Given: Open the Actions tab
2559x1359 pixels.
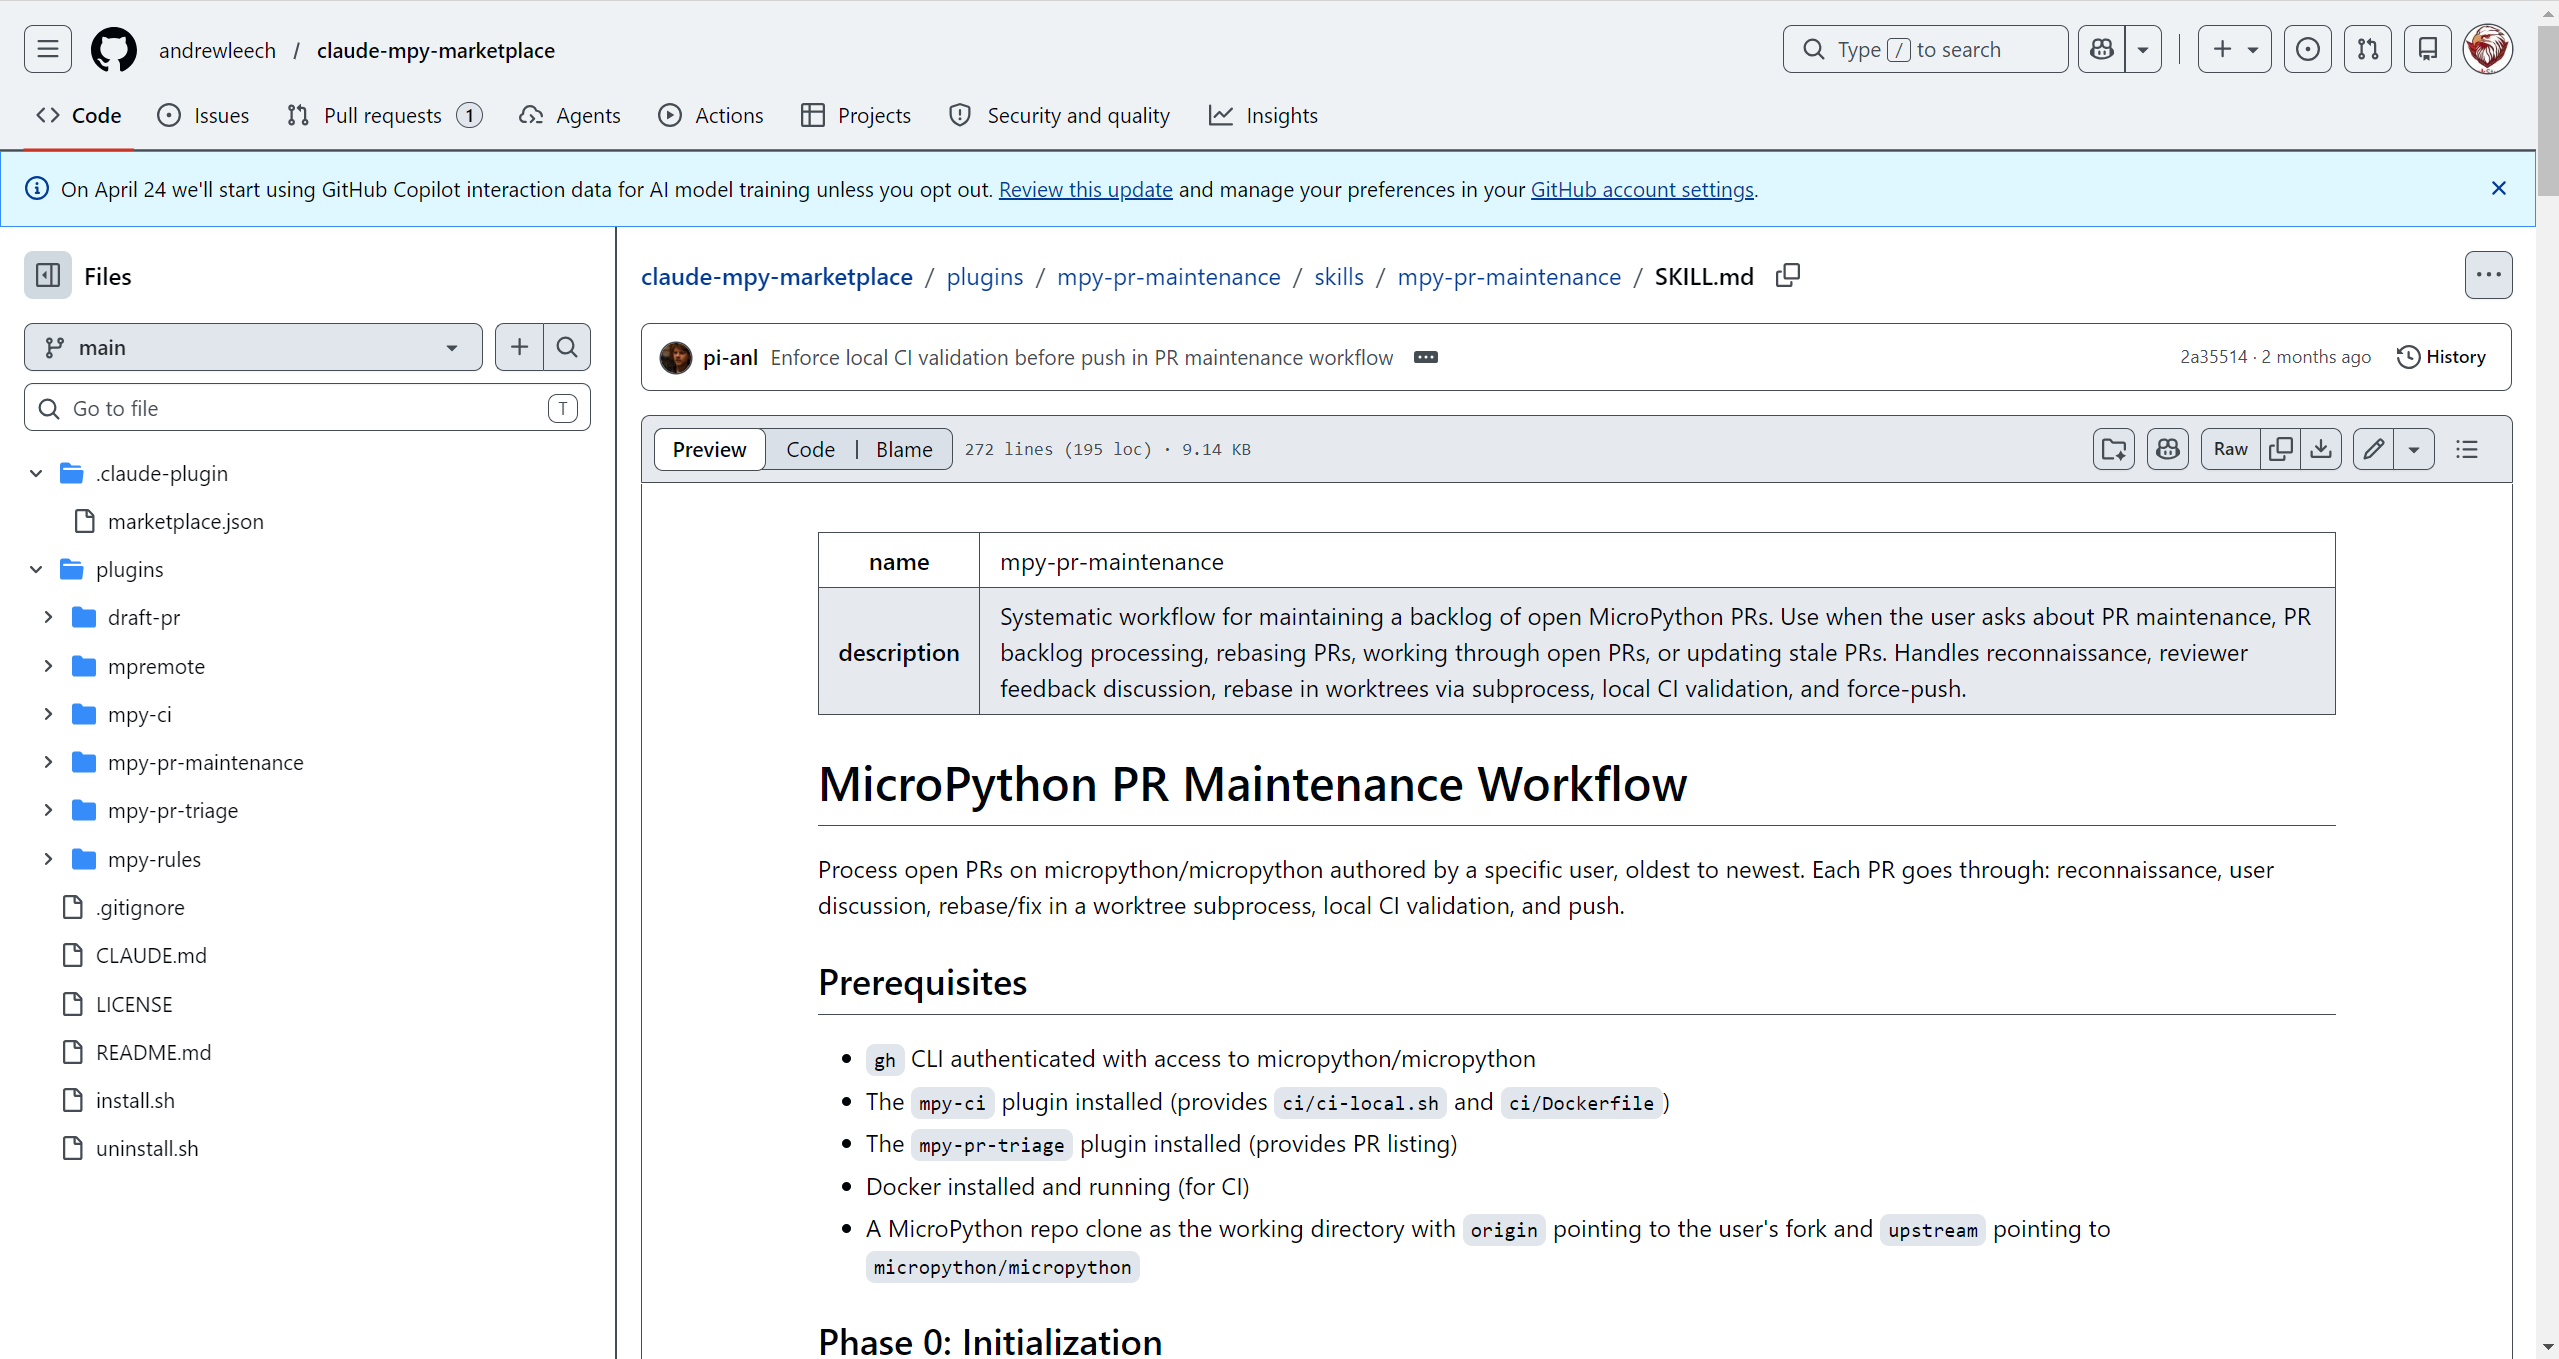Looking at the screenshot, I should pos(711,115).
